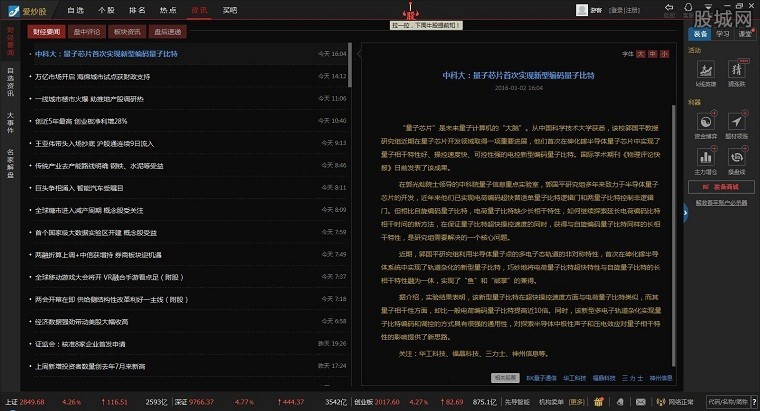
Task: Open related stock 三力士 link
Action: (633, 378)
